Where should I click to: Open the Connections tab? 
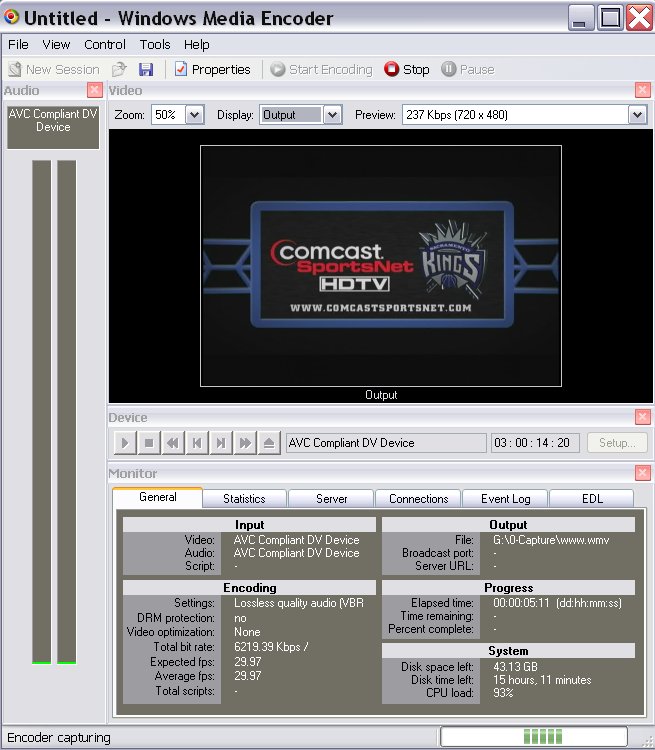pyautogui.click(x=418, y=499)
